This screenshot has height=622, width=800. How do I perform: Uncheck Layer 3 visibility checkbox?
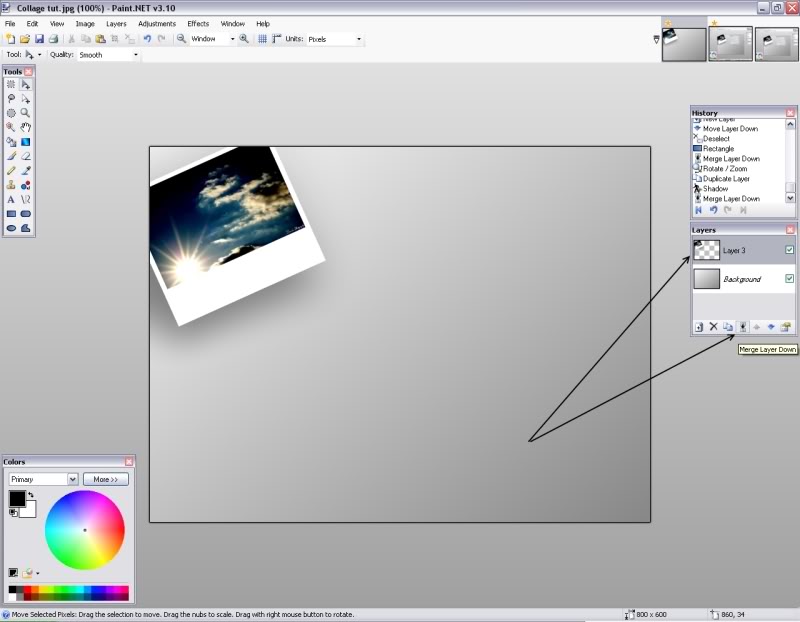click(x=789, y=250)
